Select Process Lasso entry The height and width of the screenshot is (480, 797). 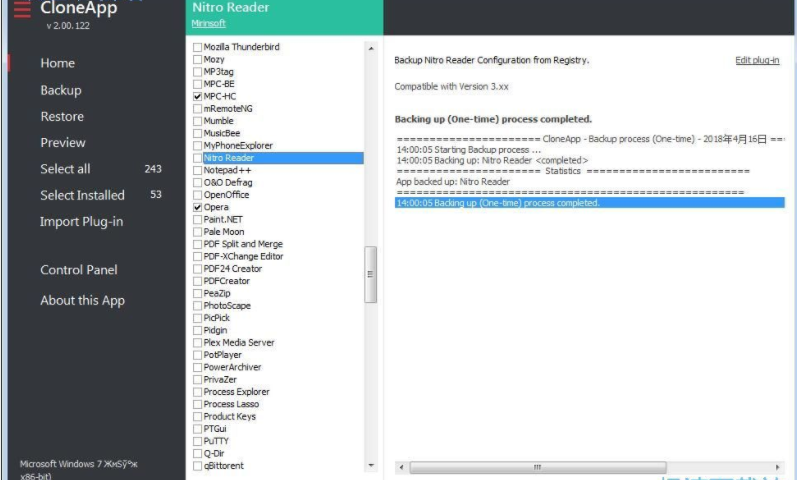231,404
